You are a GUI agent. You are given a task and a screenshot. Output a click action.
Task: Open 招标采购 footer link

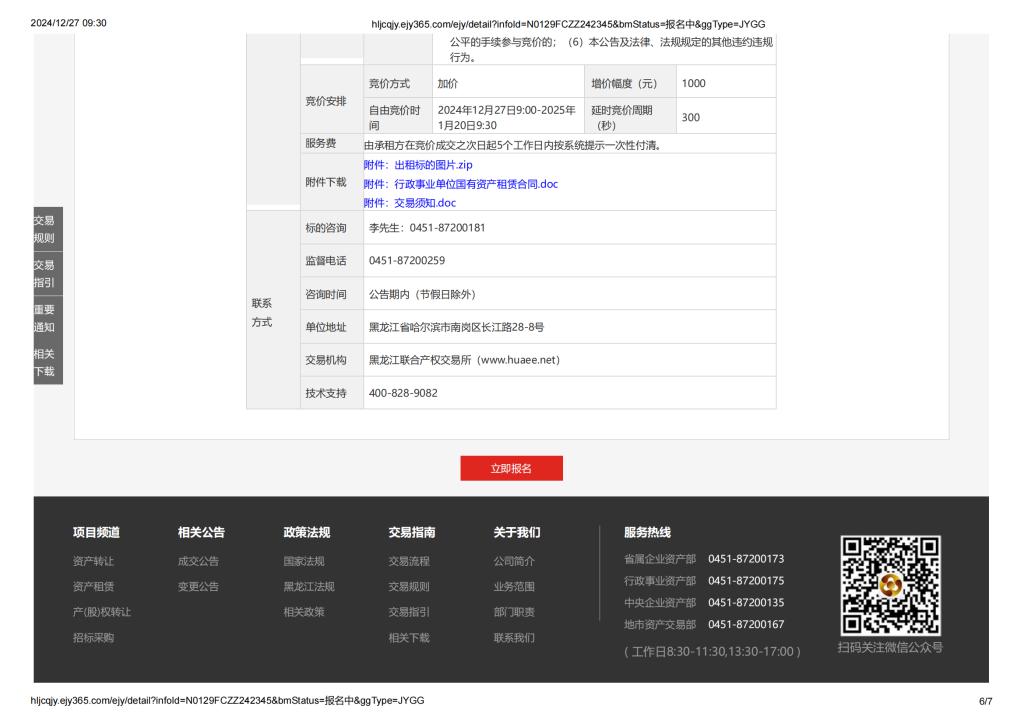(x=93, y=638)
